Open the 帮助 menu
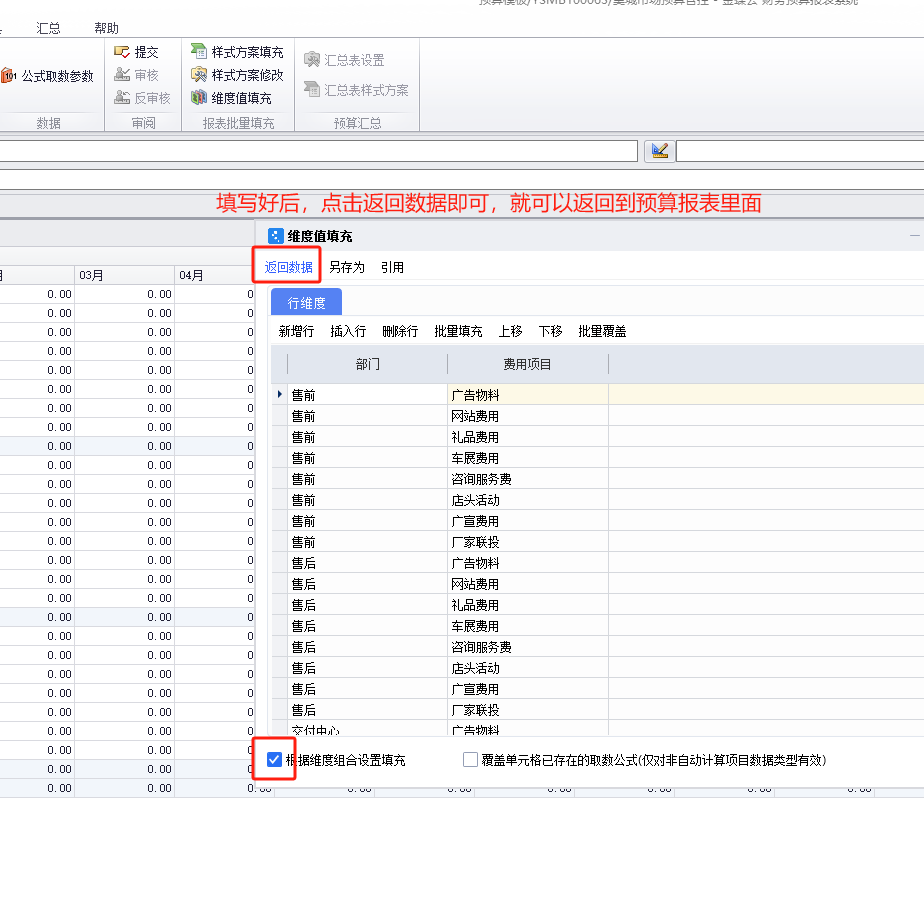The width and height of the screenshot is (924, 918). click(106, 28)
